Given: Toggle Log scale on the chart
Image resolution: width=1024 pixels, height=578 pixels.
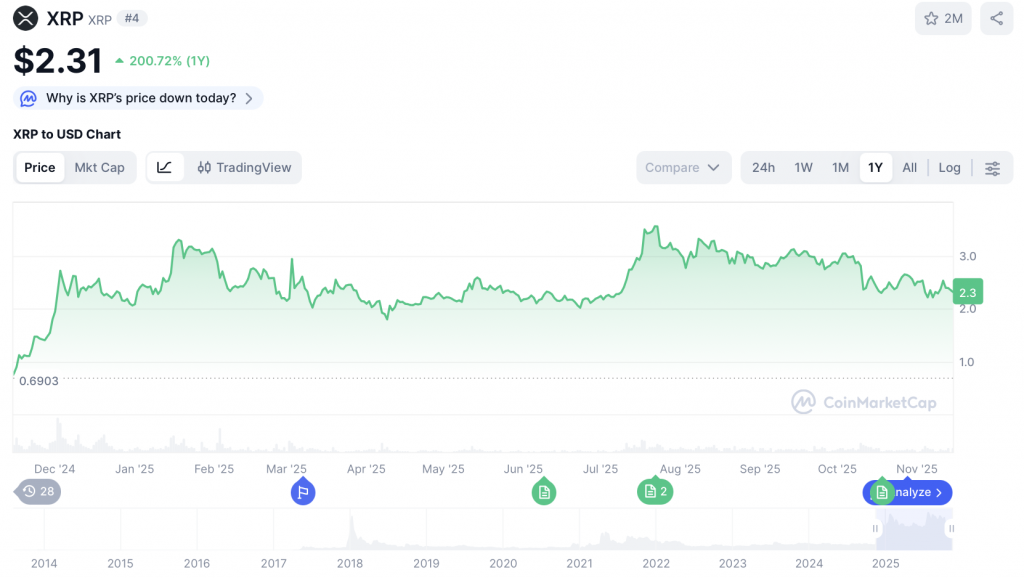Looking at the screenshot, I should [x=949, y=168].
